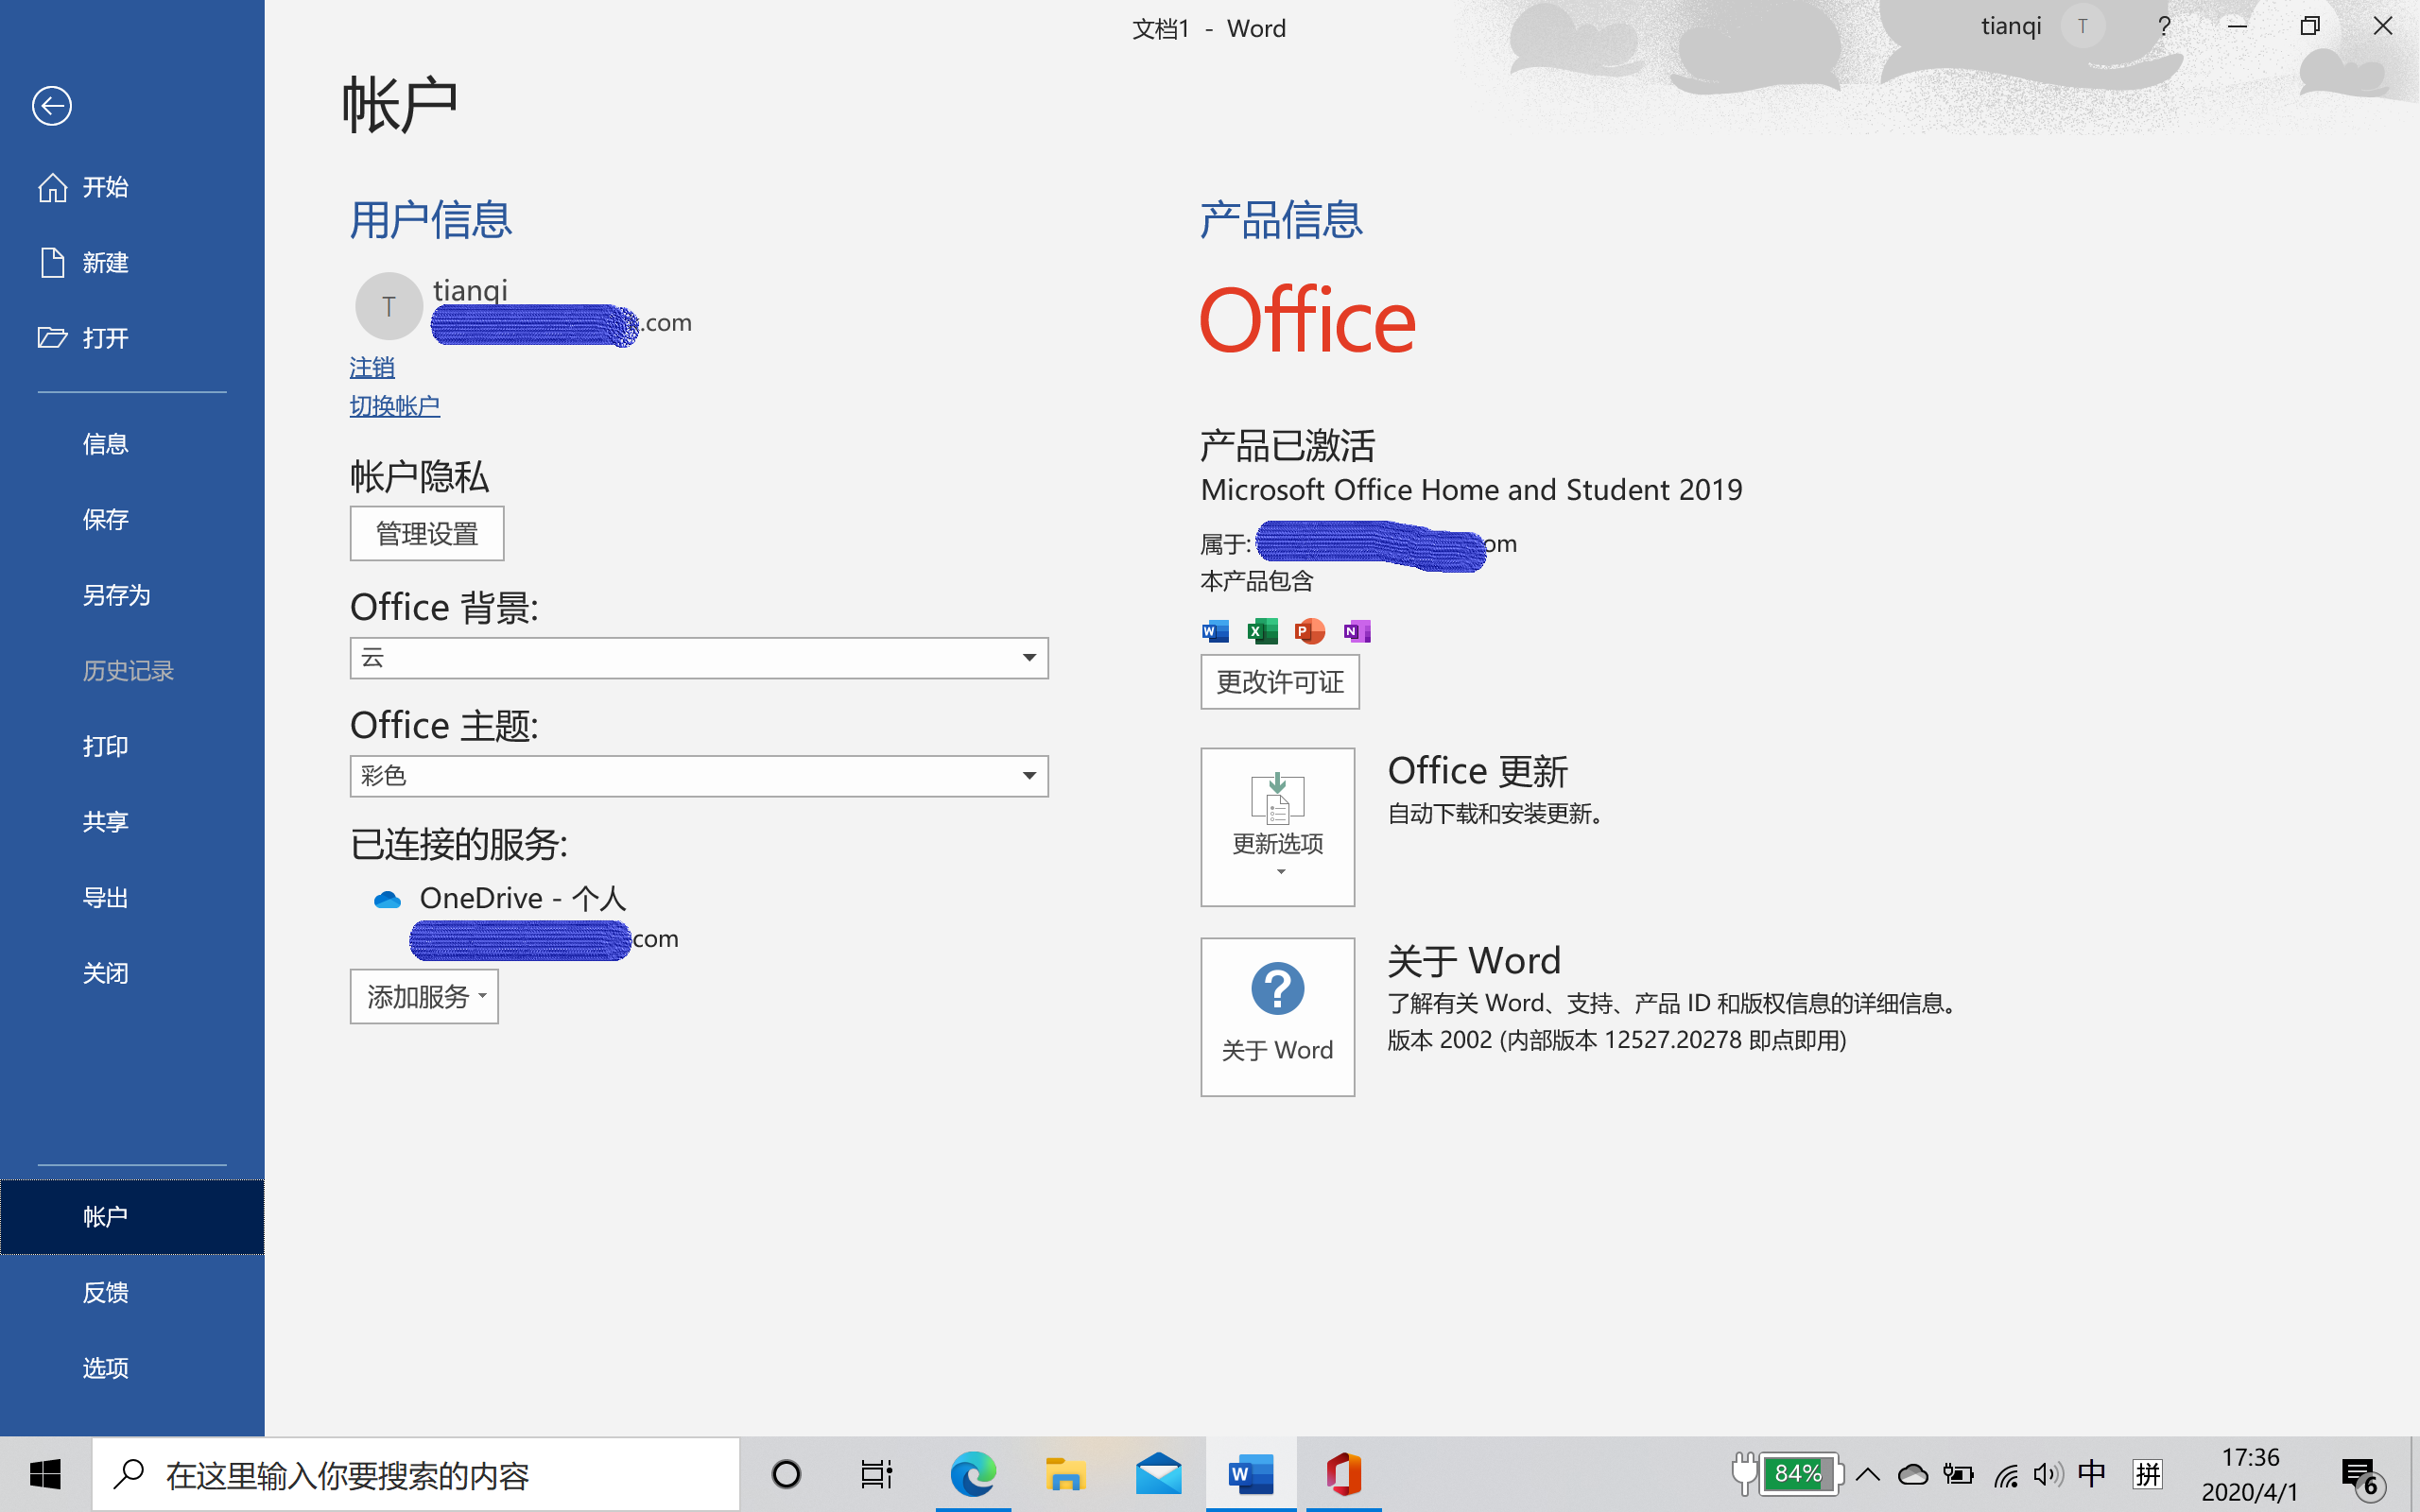
Task: Click the Mail envelope icon in taskbar
Action: pos(1158,1474)
